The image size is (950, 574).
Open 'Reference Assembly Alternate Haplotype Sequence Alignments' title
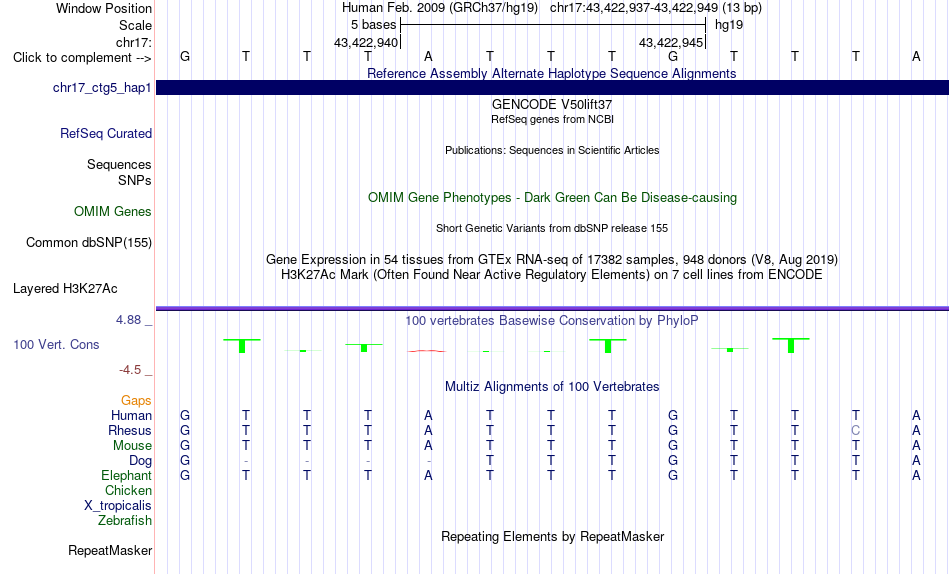[552, 73]
